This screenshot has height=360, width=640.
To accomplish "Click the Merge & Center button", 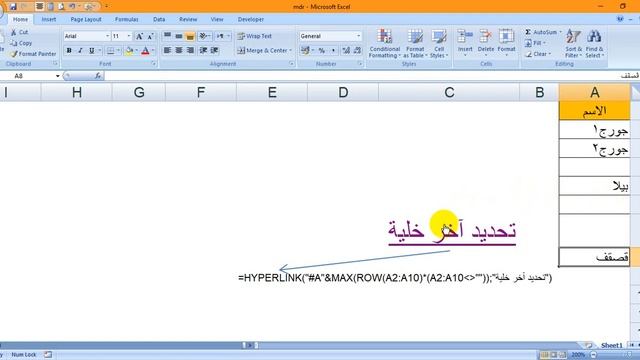I will pyautogui.click(x=265, y=51).
